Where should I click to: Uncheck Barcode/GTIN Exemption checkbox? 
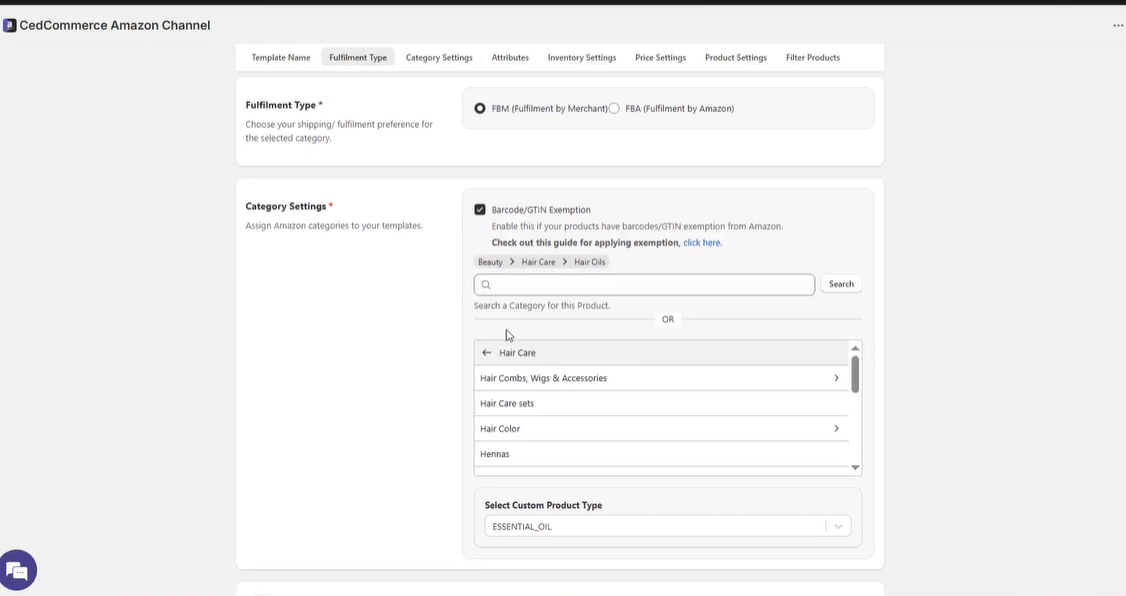pos(480,210)
